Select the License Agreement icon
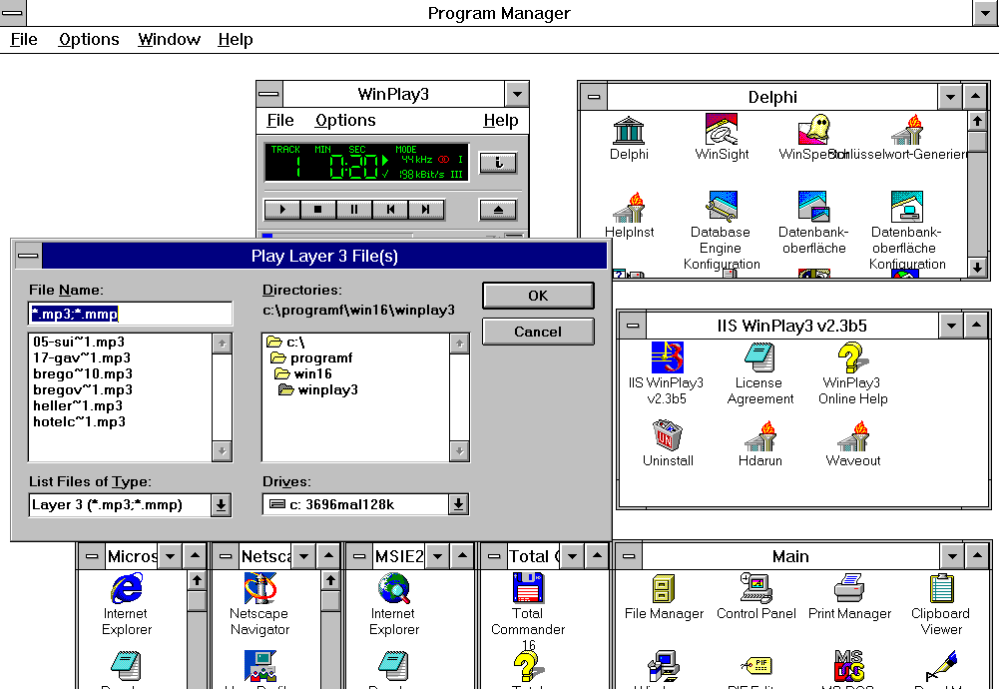The image size is (1000, 691). [x=760, y=358]
